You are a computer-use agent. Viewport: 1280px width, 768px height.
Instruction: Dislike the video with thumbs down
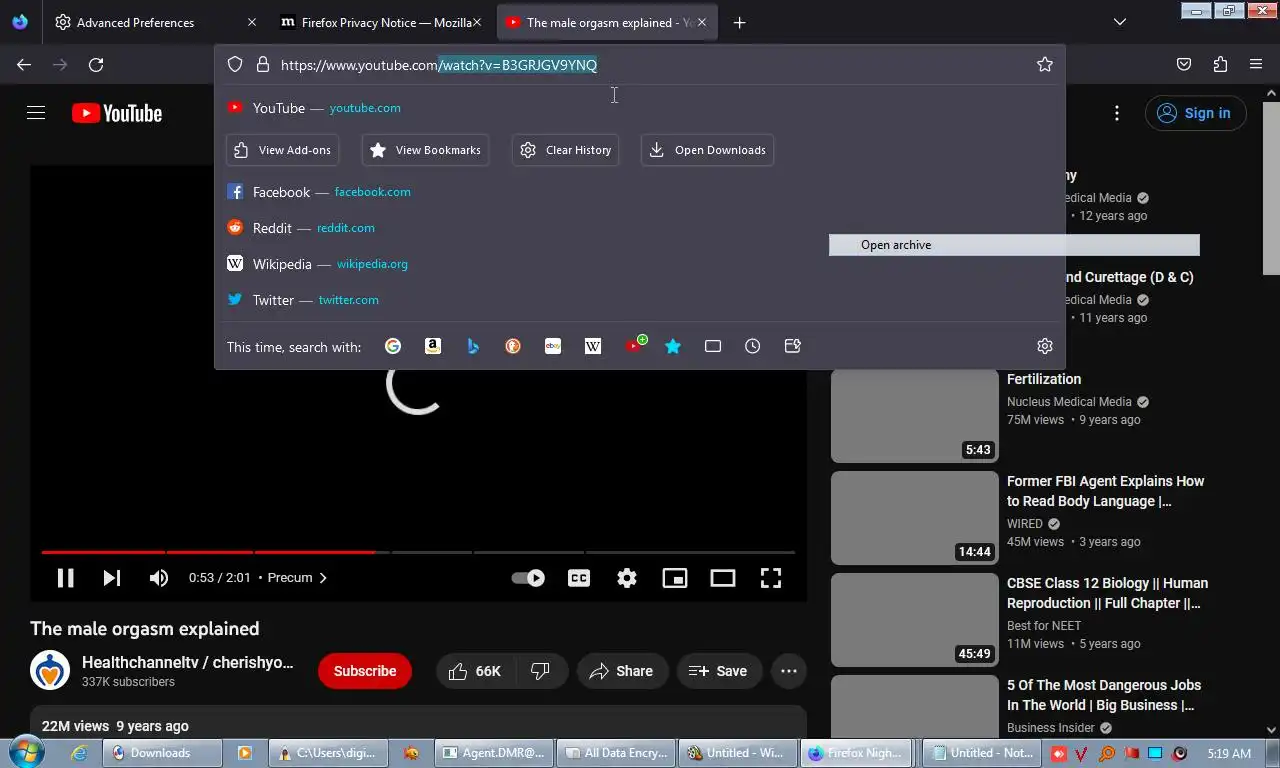(x=540, y=671)
